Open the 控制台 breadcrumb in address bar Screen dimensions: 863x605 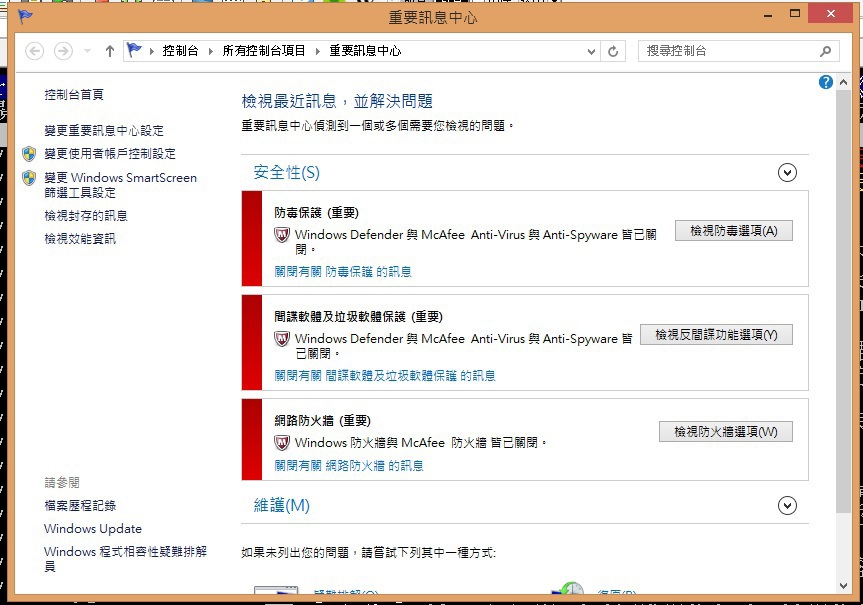(181, 51)
